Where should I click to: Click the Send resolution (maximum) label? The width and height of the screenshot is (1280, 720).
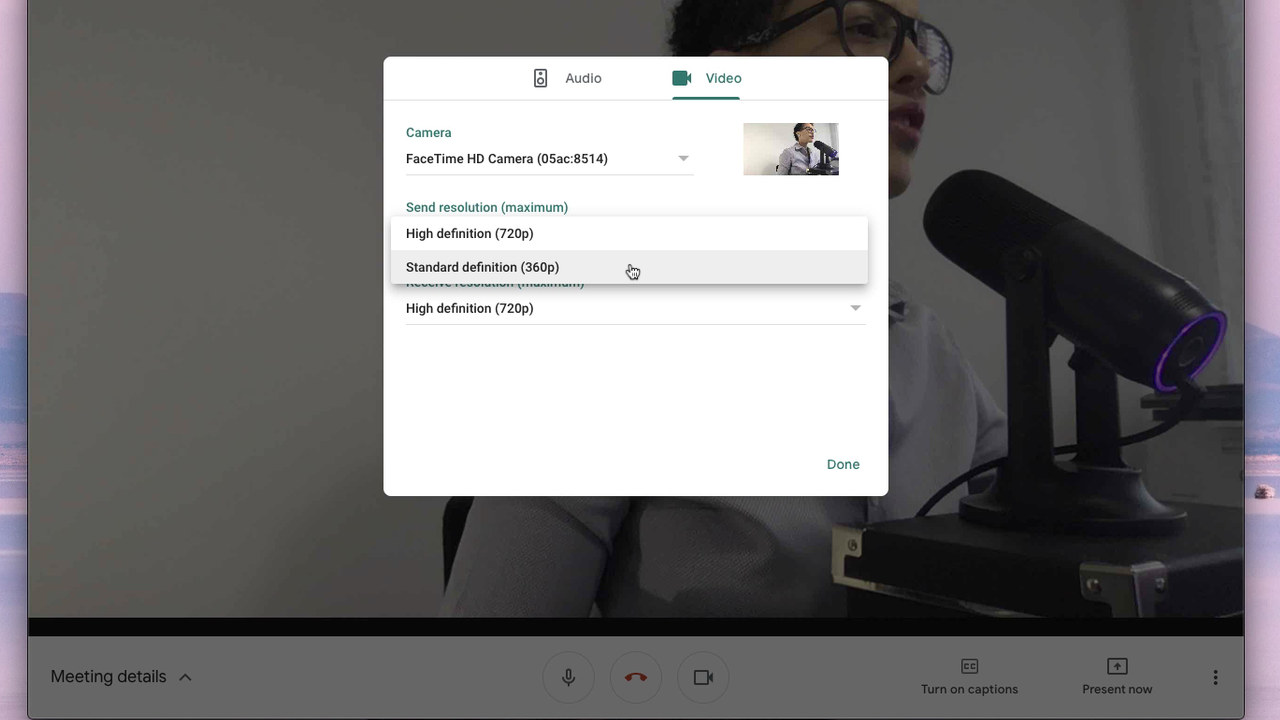pos(487,207)
